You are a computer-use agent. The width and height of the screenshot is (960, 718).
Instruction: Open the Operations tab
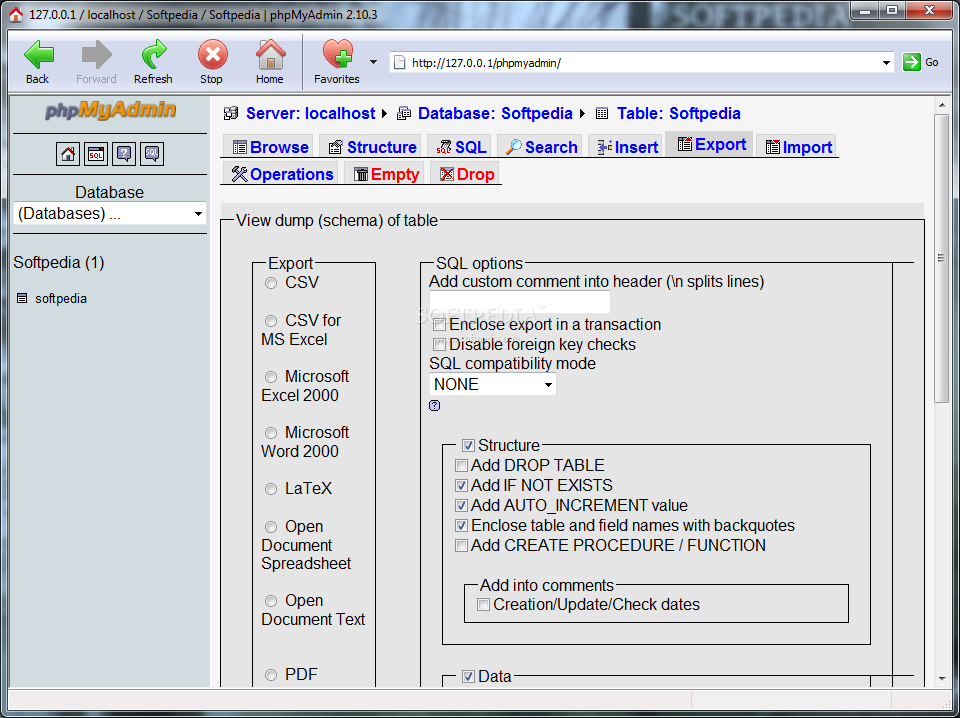280,174
